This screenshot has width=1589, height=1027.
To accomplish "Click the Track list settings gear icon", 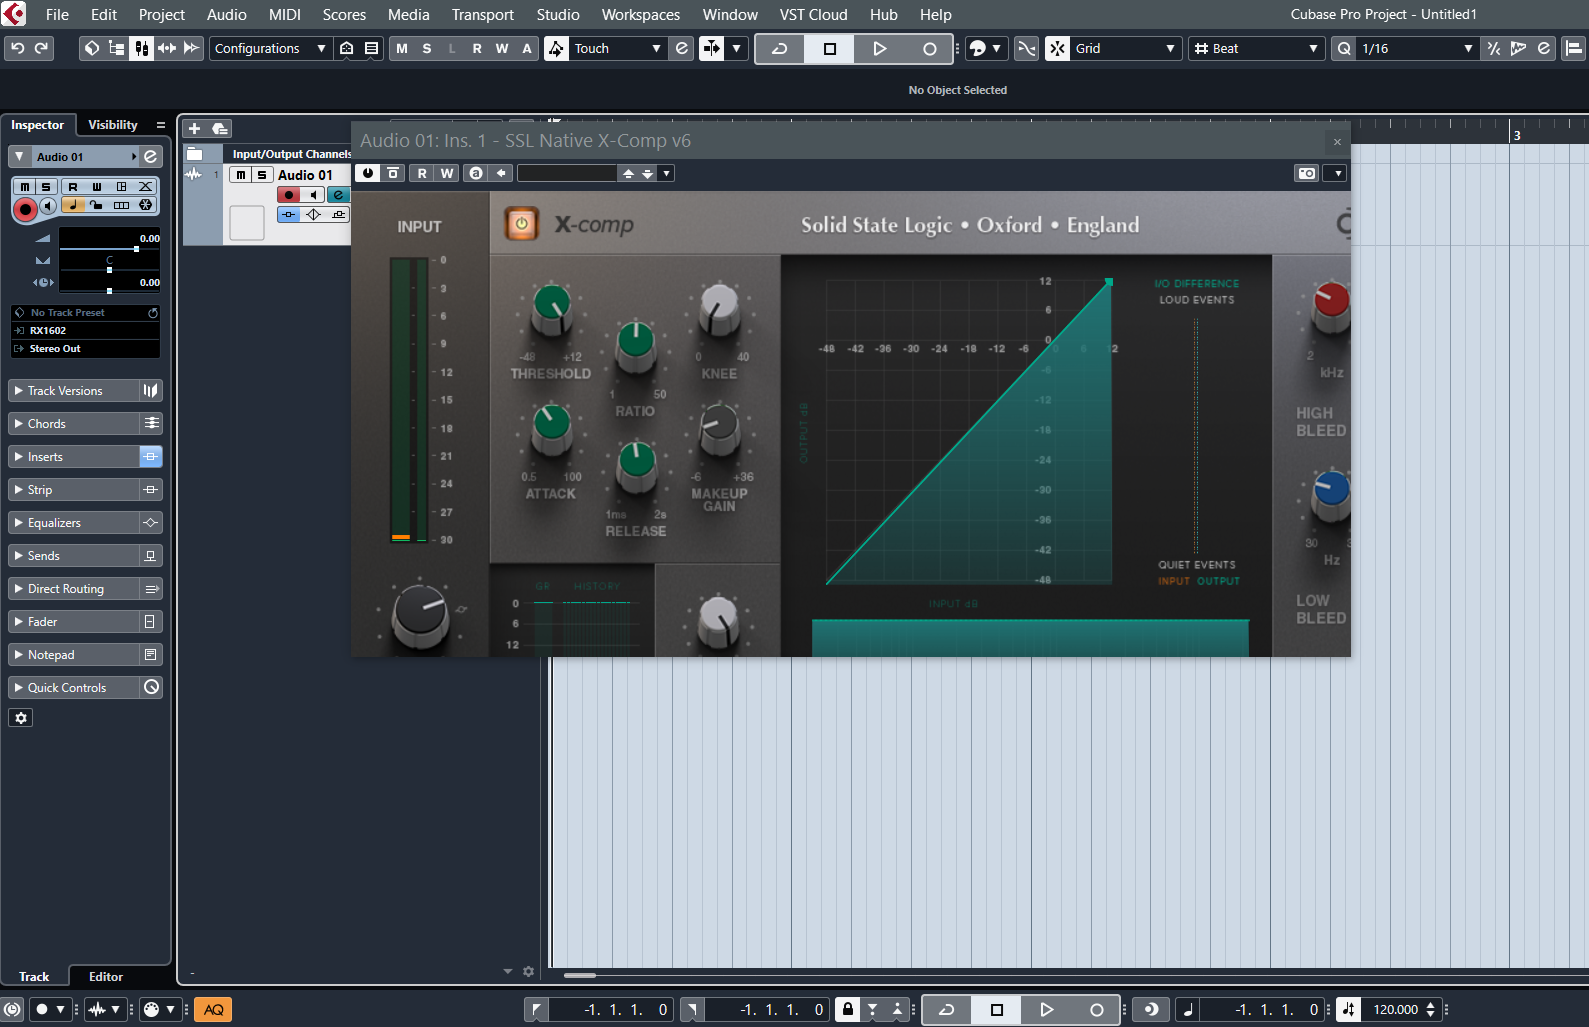I will click(528, 971).
